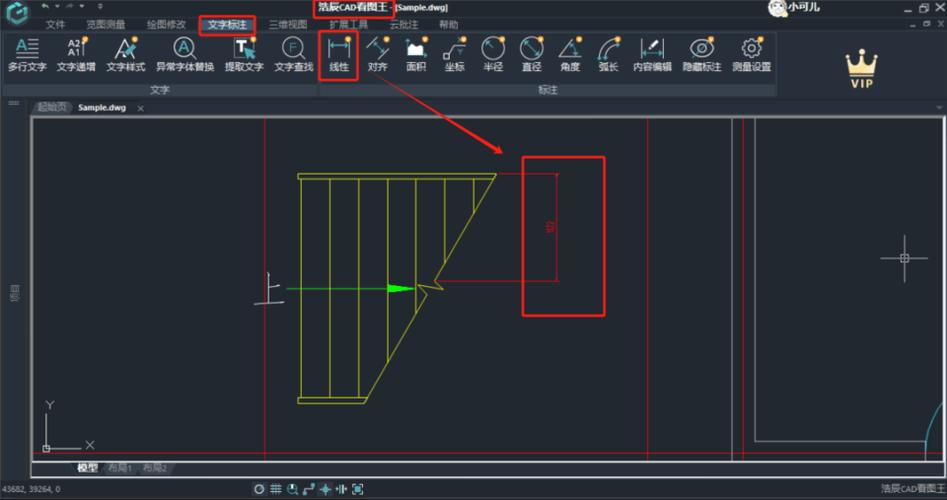Switch to the 起始页 start page tab
947x500 pixels.
click(x=52, y=107)
